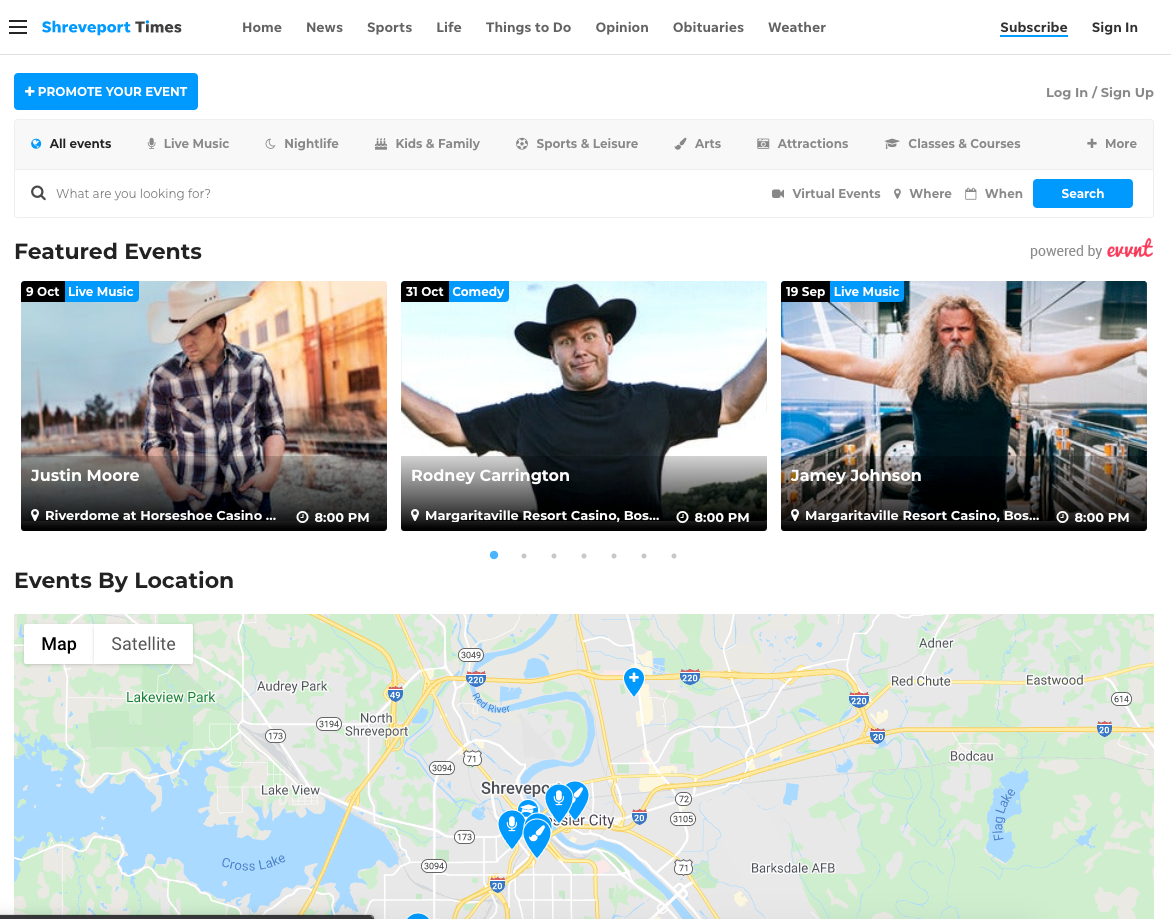Click the '9 Oct' date badge
Screen dimensions: 1171x919
(43, 291)
